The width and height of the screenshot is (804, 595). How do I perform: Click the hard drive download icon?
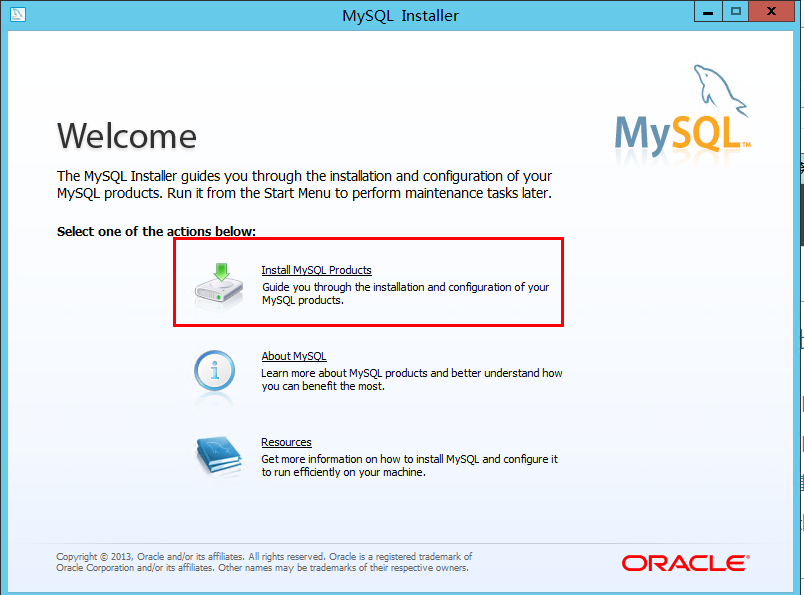219,287
